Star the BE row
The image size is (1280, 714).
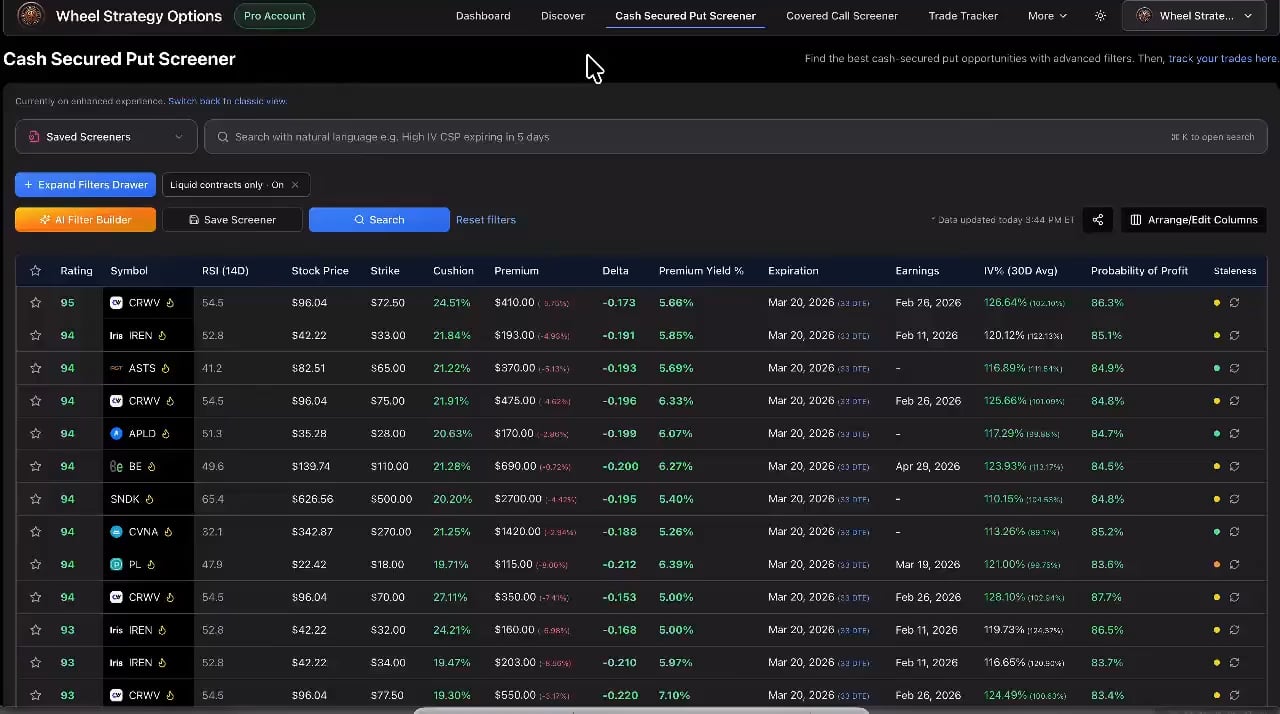36,467
